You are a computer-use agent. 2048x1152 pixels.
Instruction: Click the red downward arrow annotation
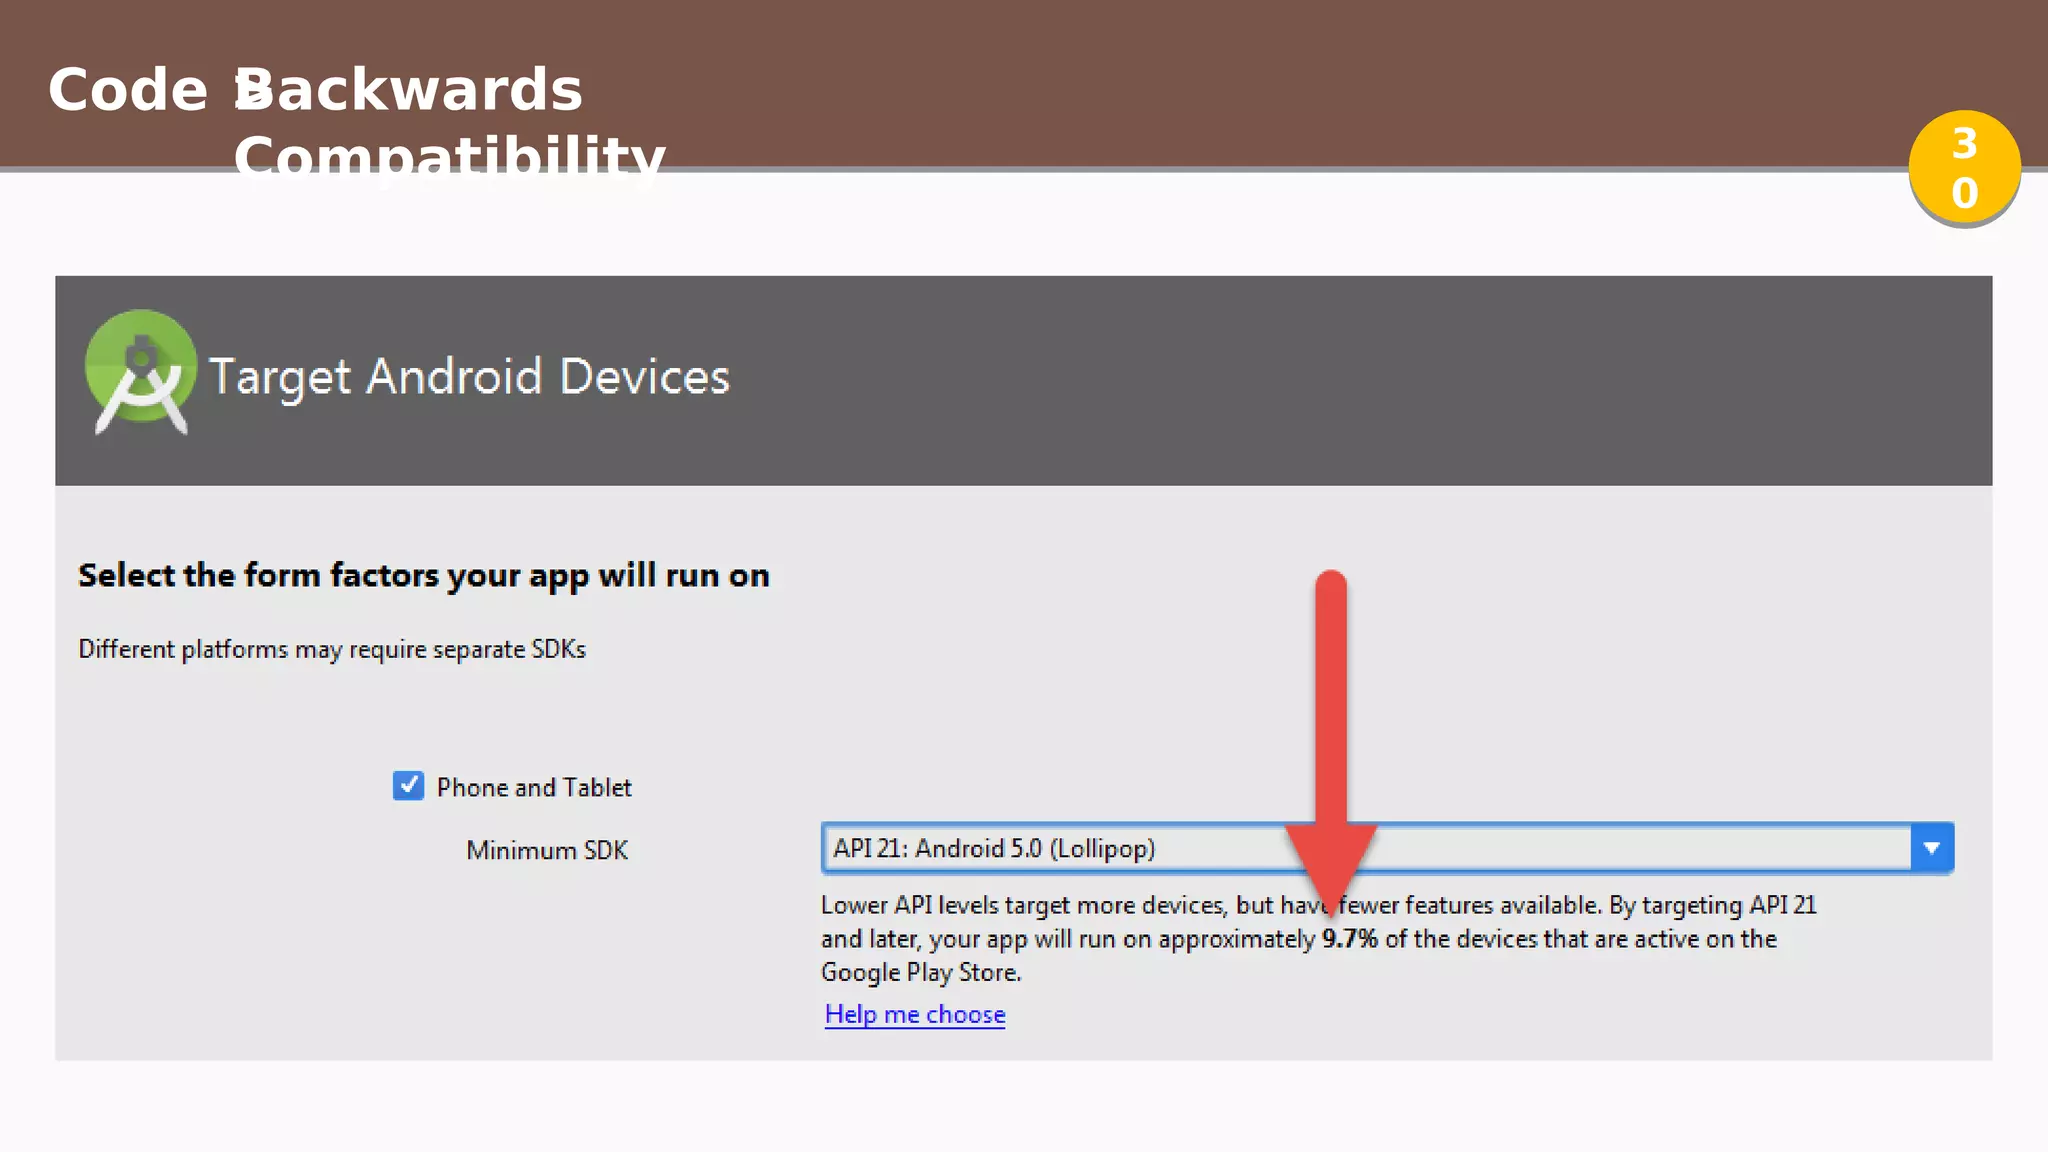[1331, 720]
